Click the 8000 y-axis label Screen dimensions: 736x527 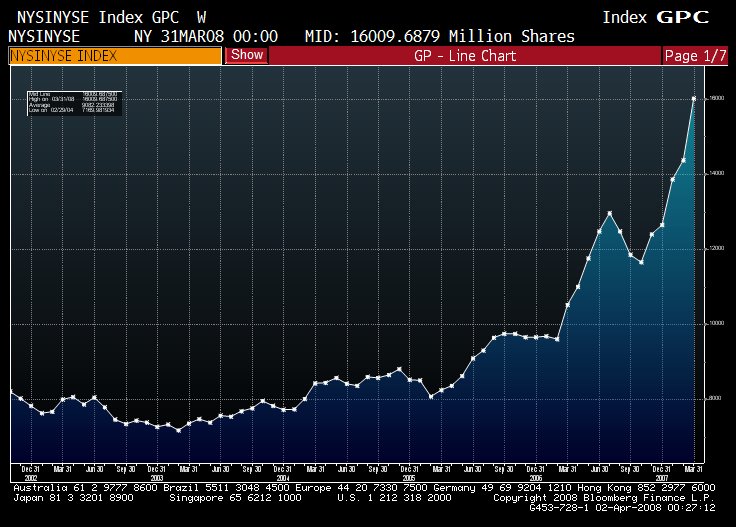coord(715,398)
